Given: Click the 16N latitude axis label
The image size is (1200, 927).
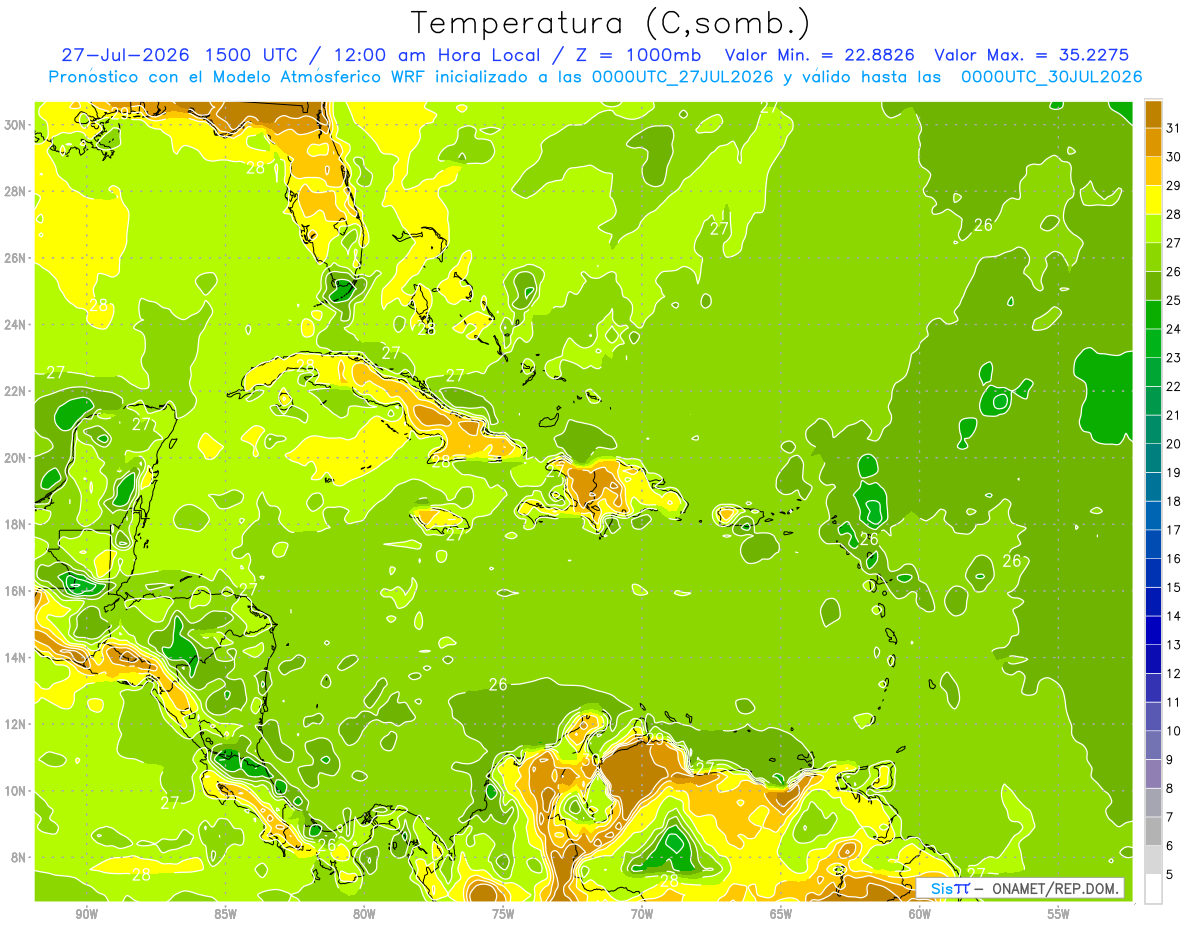Looking at the screenshot, I should click(x=17, y=591).
